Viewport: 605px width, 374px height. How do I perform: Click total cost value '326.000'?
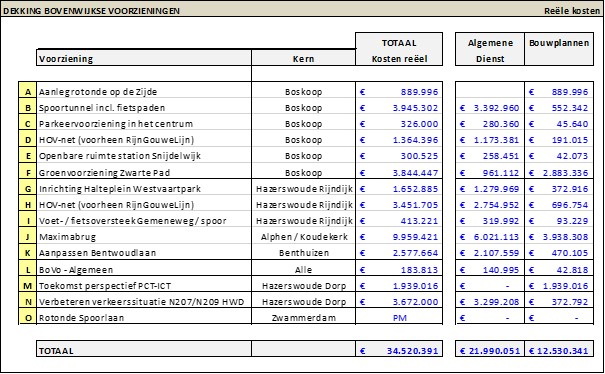click(x=419, y=124)
